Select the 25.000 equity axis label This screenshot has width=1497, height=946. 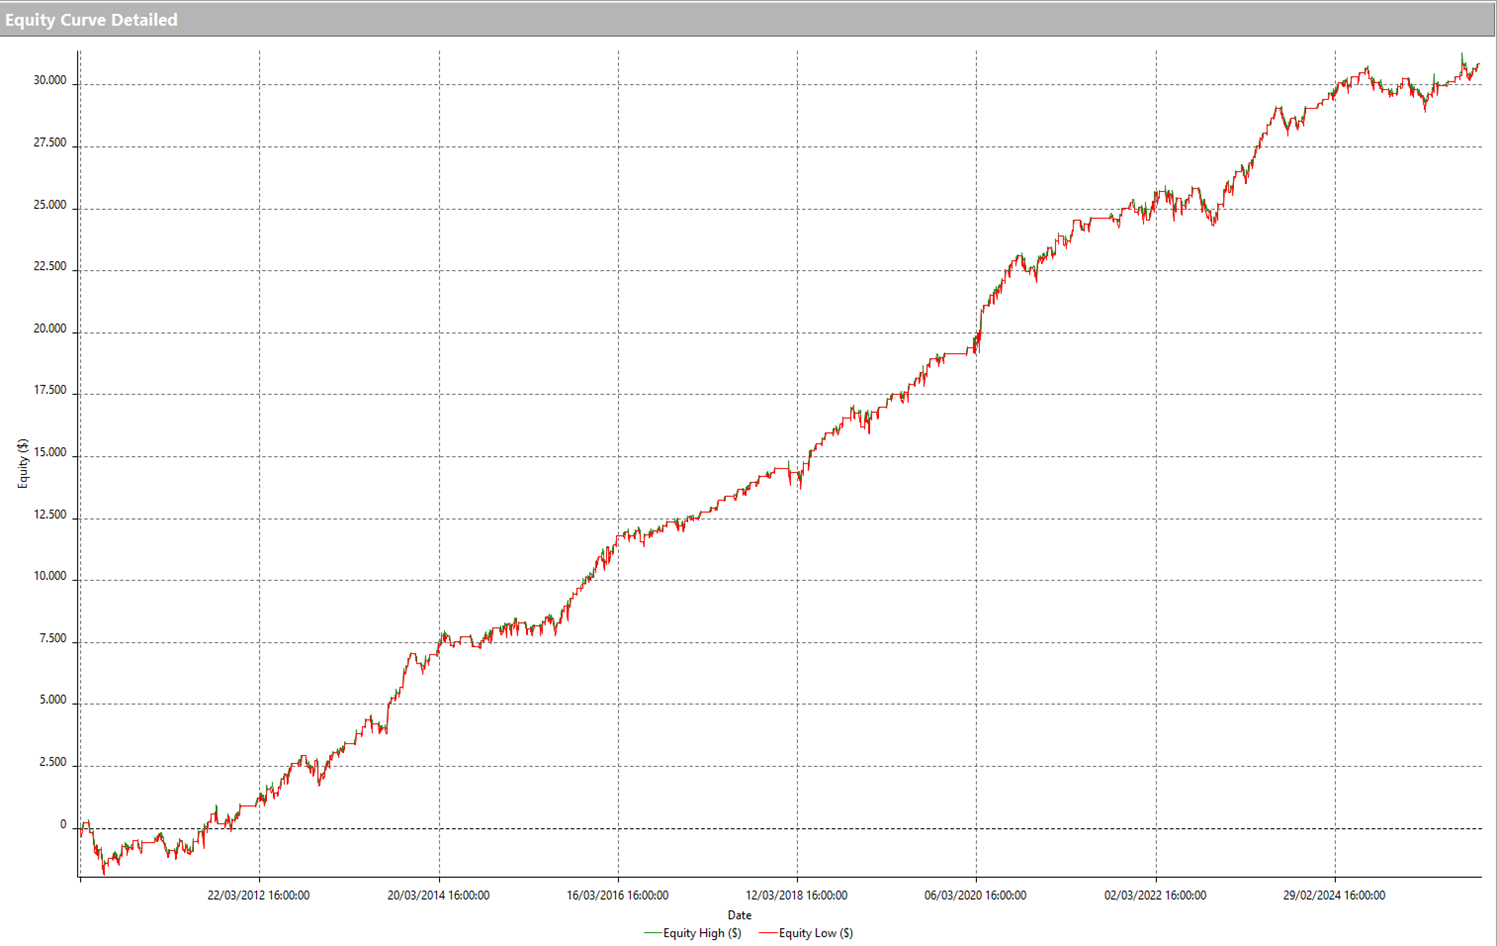[50, 205]
